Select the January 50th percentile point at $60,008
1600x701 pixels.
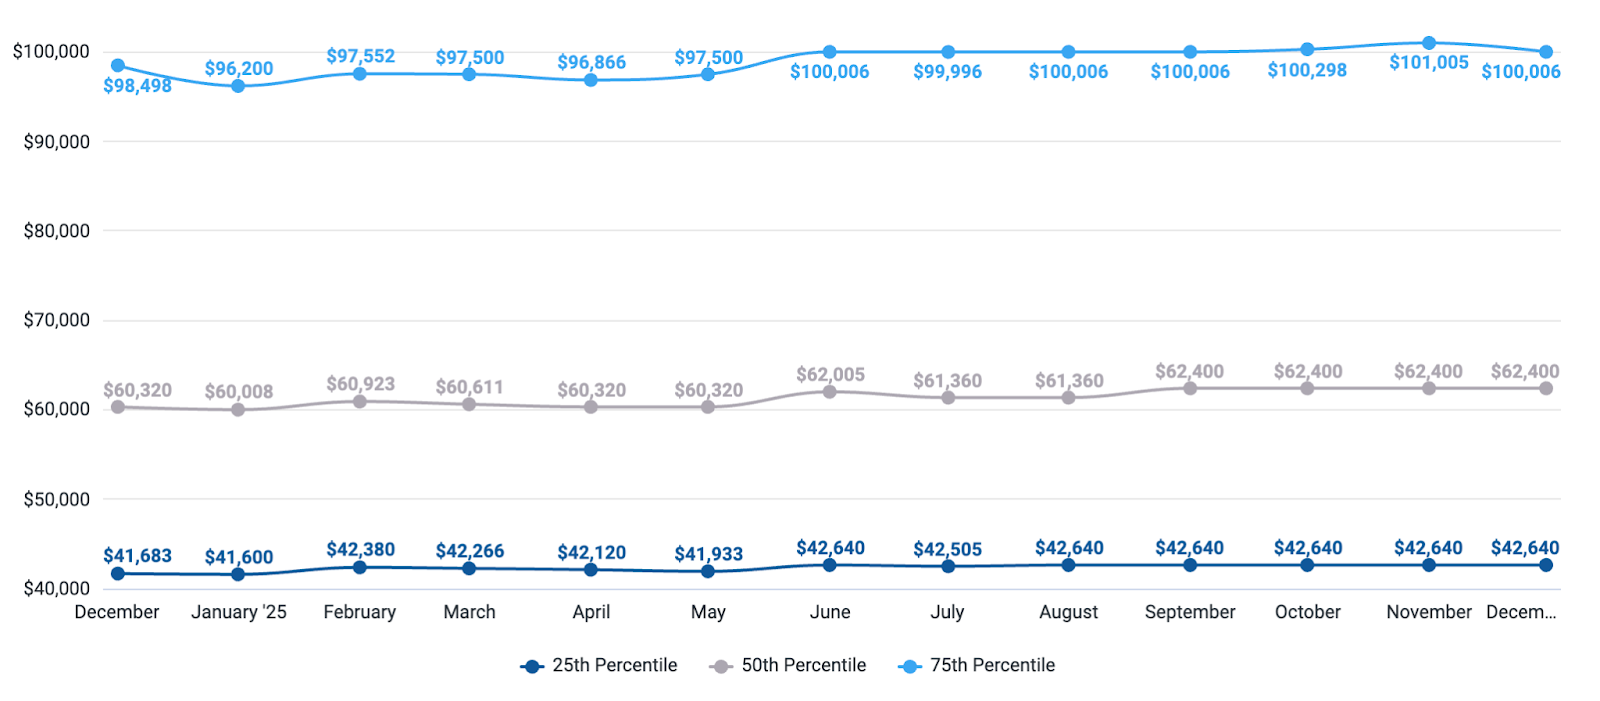(x=238, y=410)
